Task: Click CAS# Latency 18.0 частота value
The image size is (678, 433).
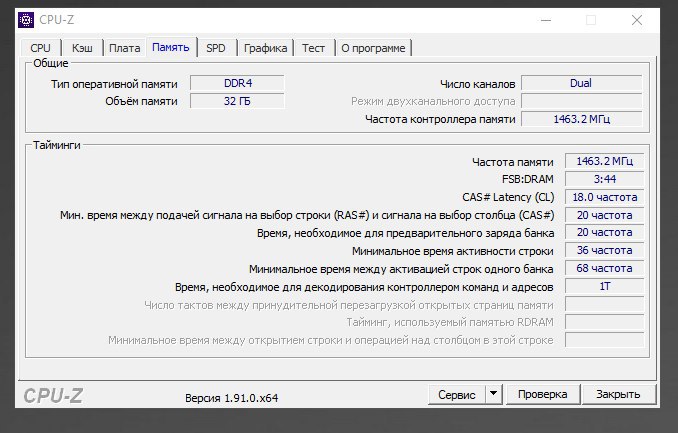Action: point(604,197)
